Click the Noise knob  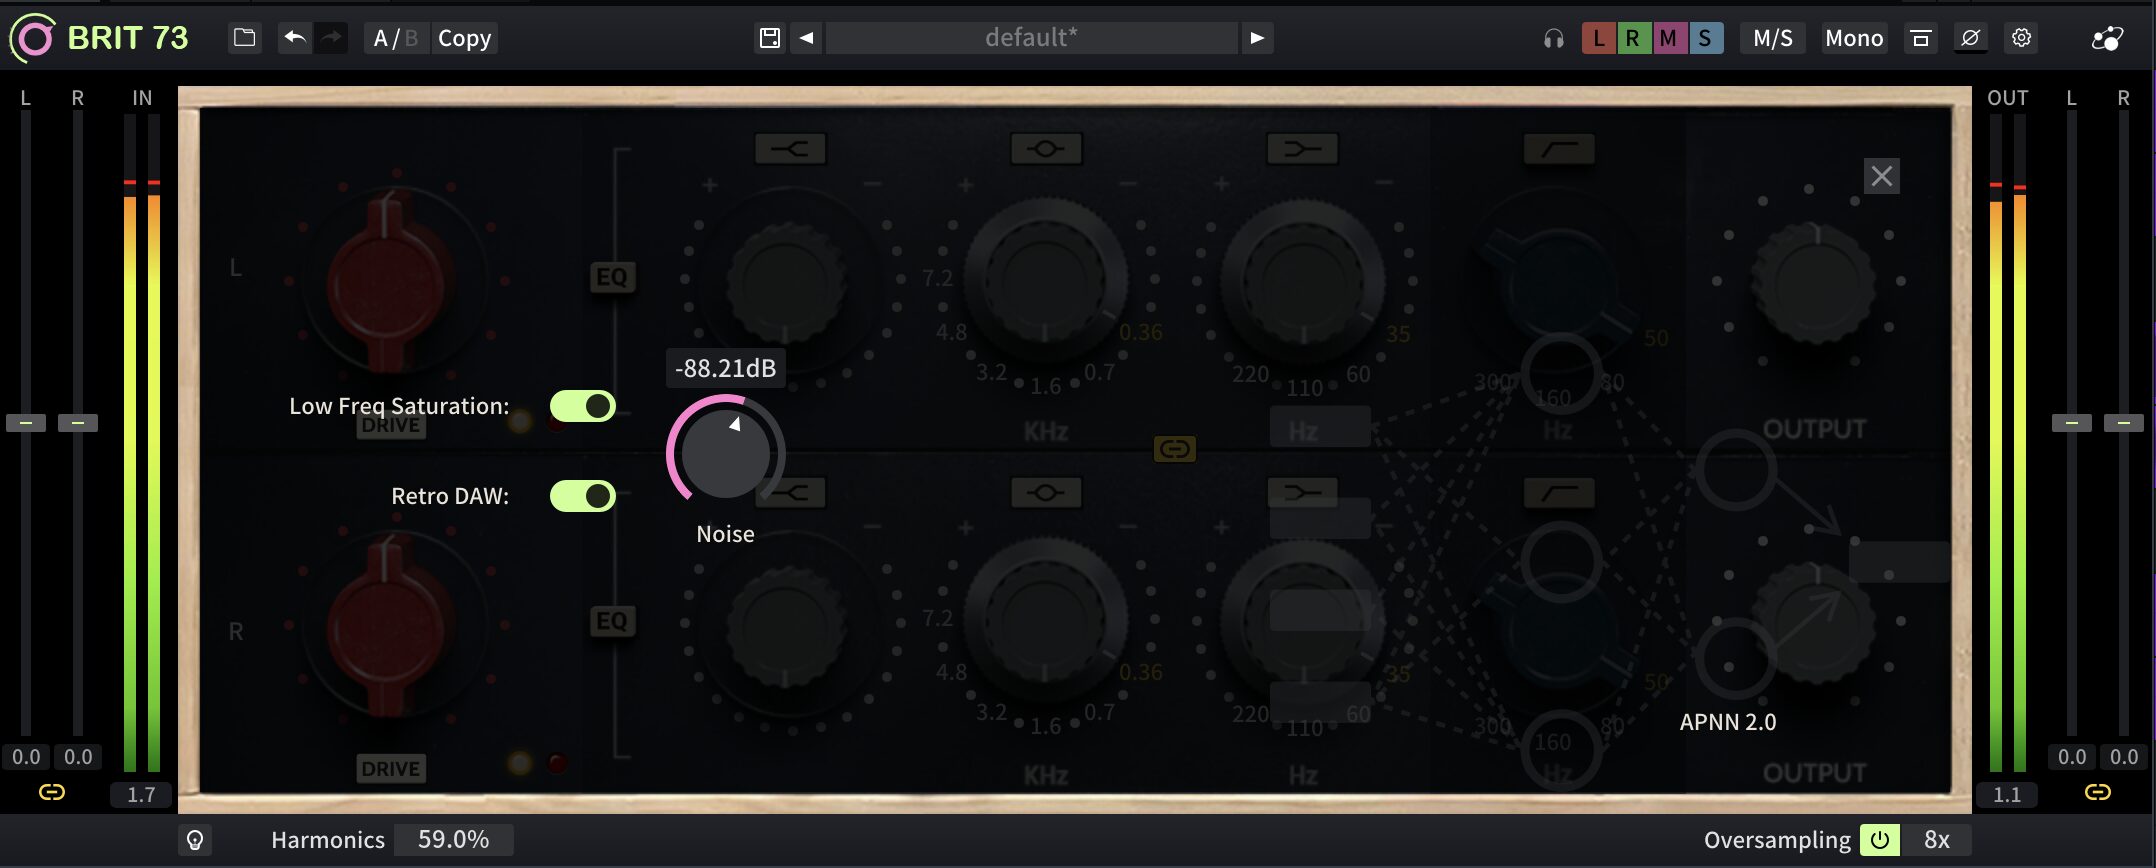click(x=726, y=453)
